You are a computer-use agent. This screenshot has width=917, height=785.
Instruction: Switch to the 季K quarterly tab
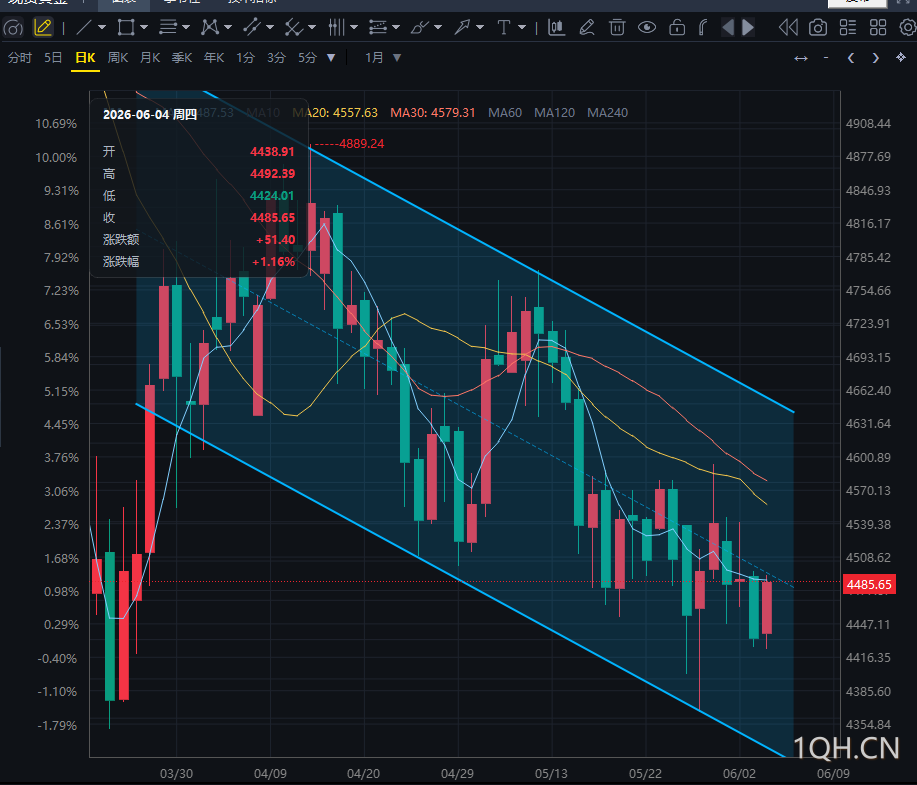182,58
